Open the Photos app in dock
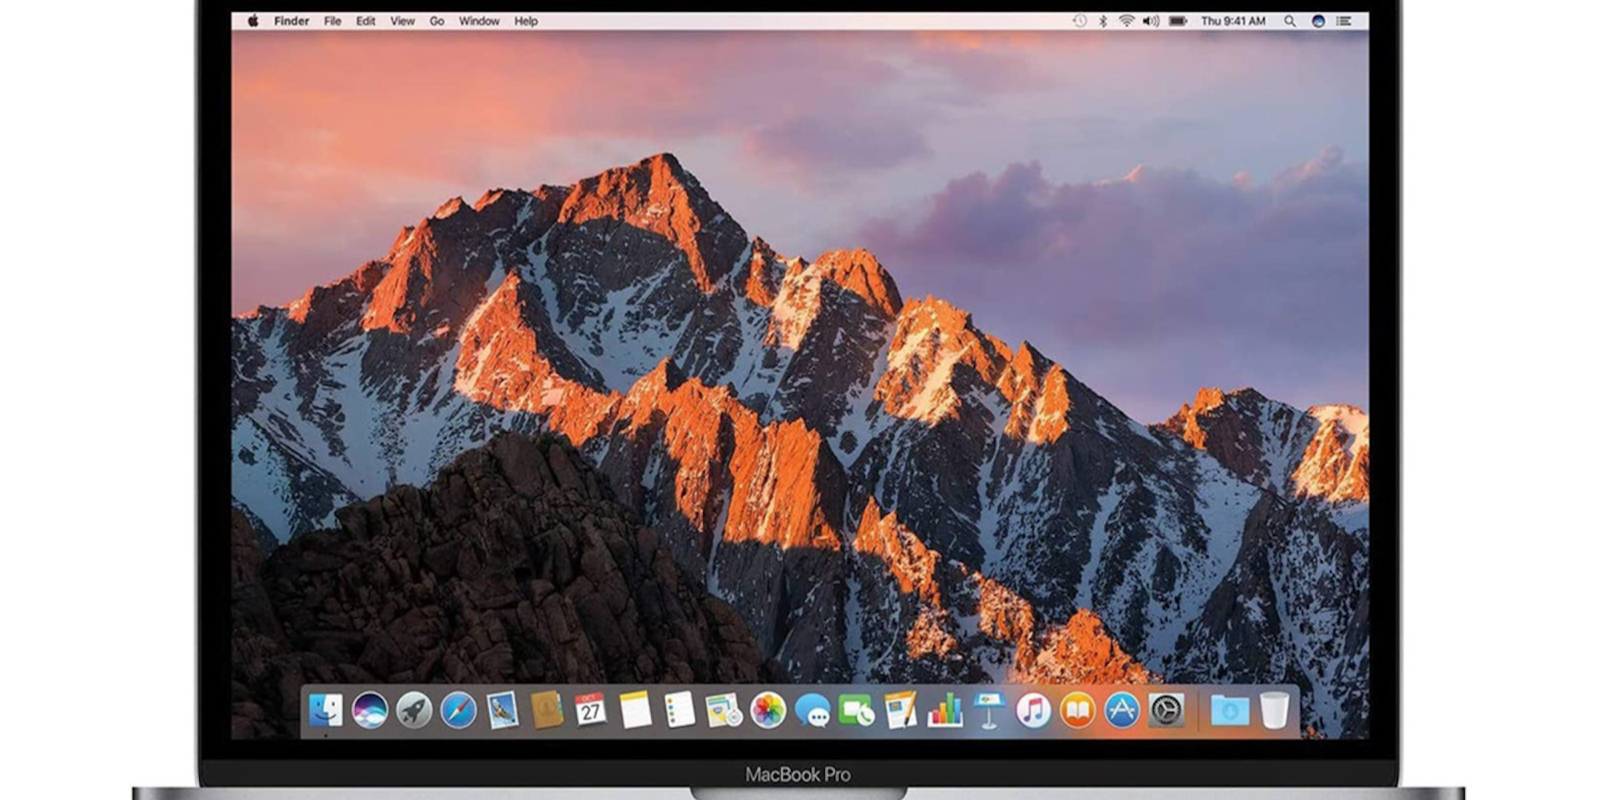 [x=768, y=711]
